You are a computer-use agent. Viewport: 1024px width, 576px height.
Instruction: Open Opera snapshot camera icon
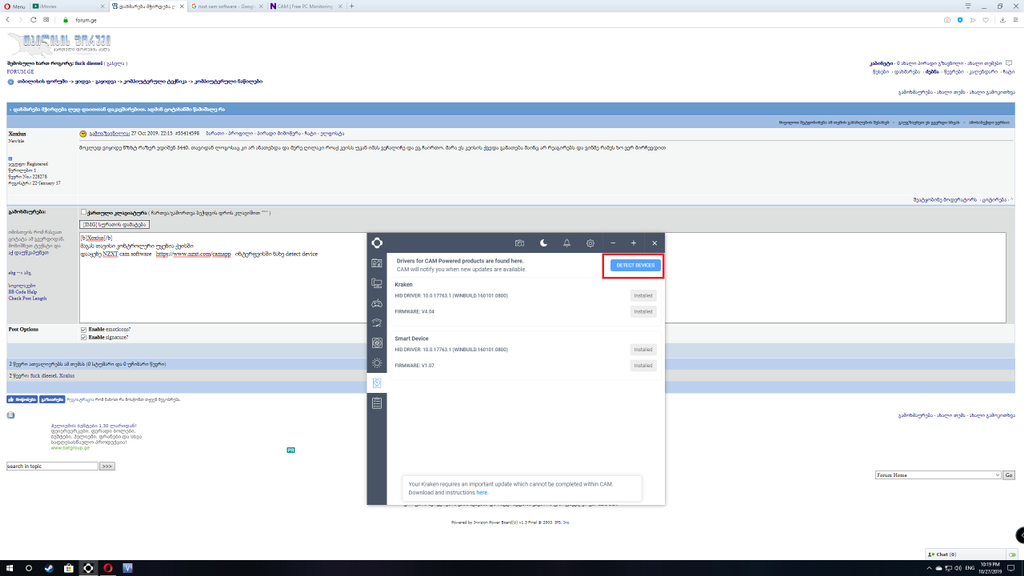tap(947, 20)
